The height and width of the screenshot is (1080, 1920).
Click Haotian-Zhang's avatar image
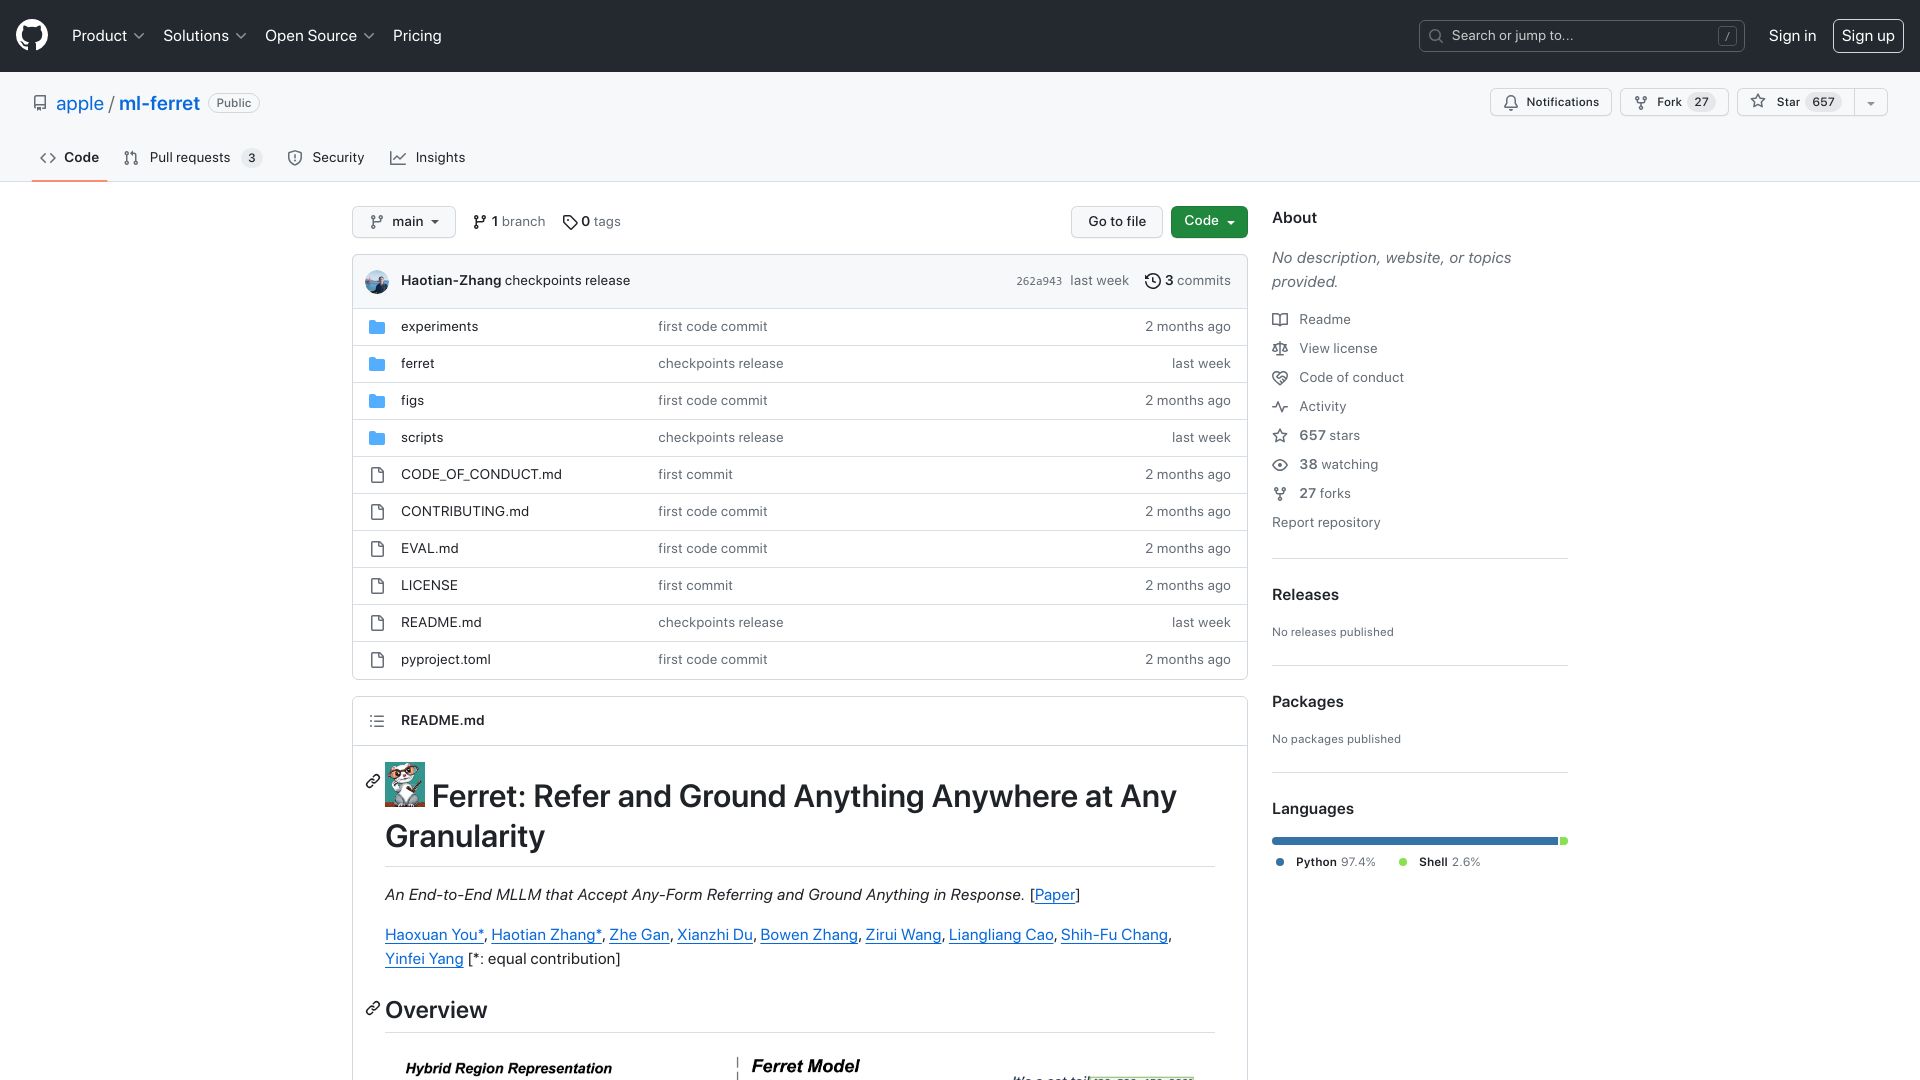click(377, 282)
